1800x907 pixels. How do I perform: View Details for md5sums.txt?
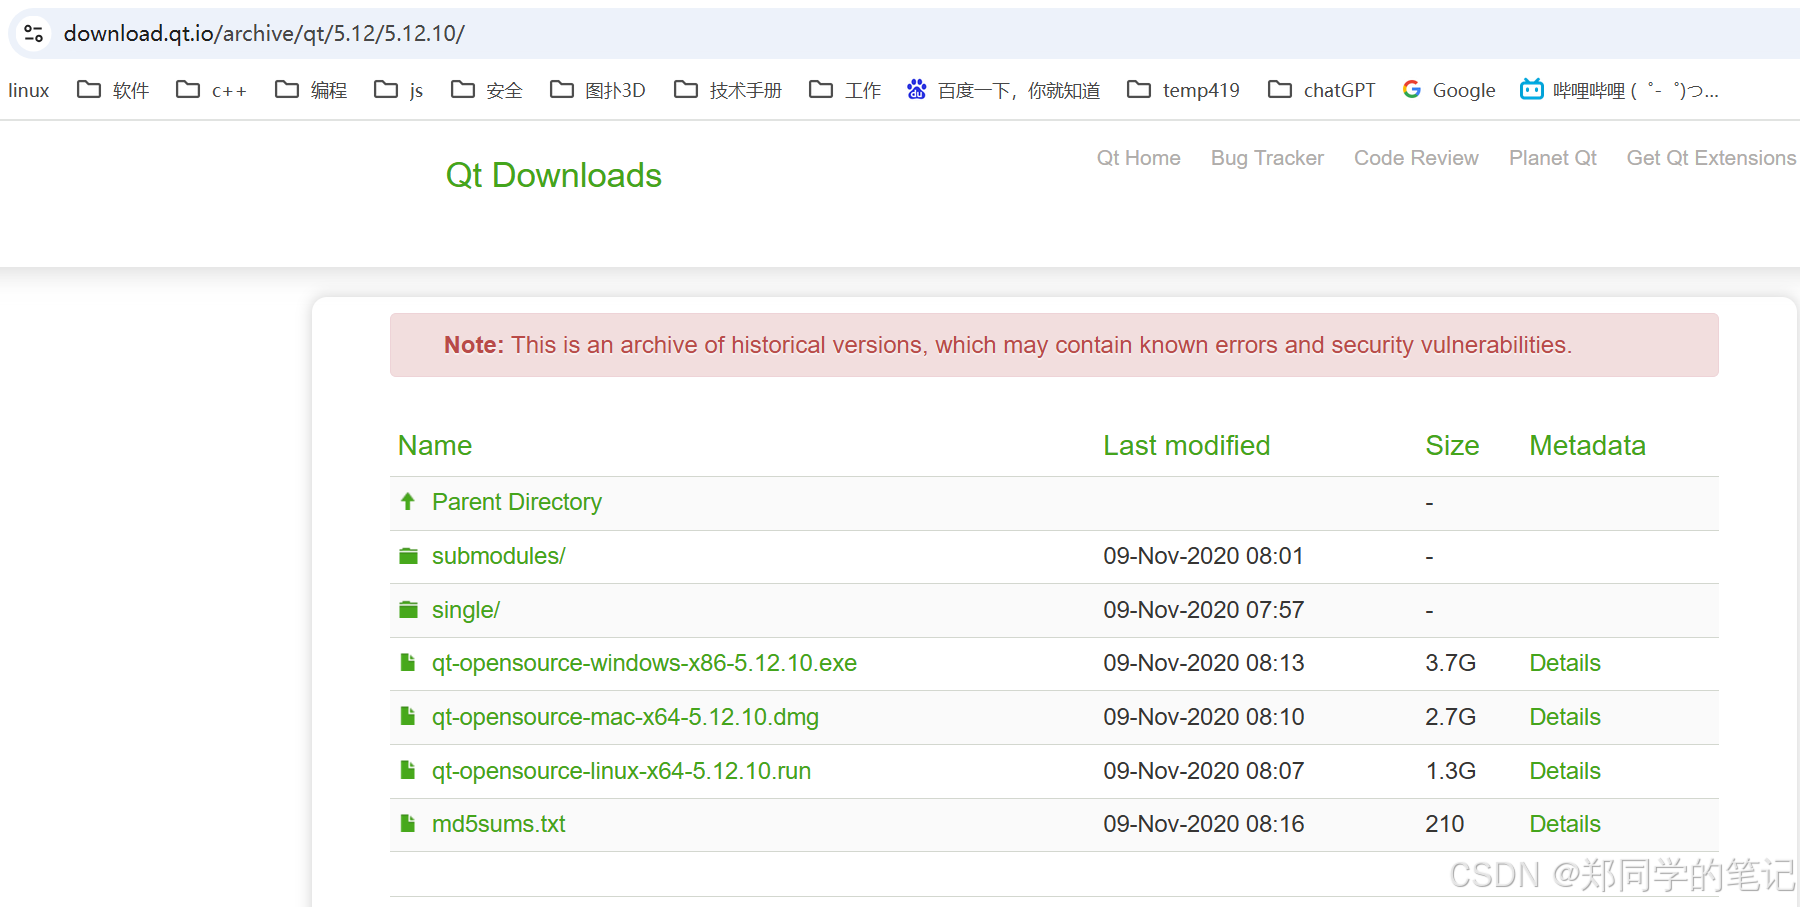(x=1565, y=824)
